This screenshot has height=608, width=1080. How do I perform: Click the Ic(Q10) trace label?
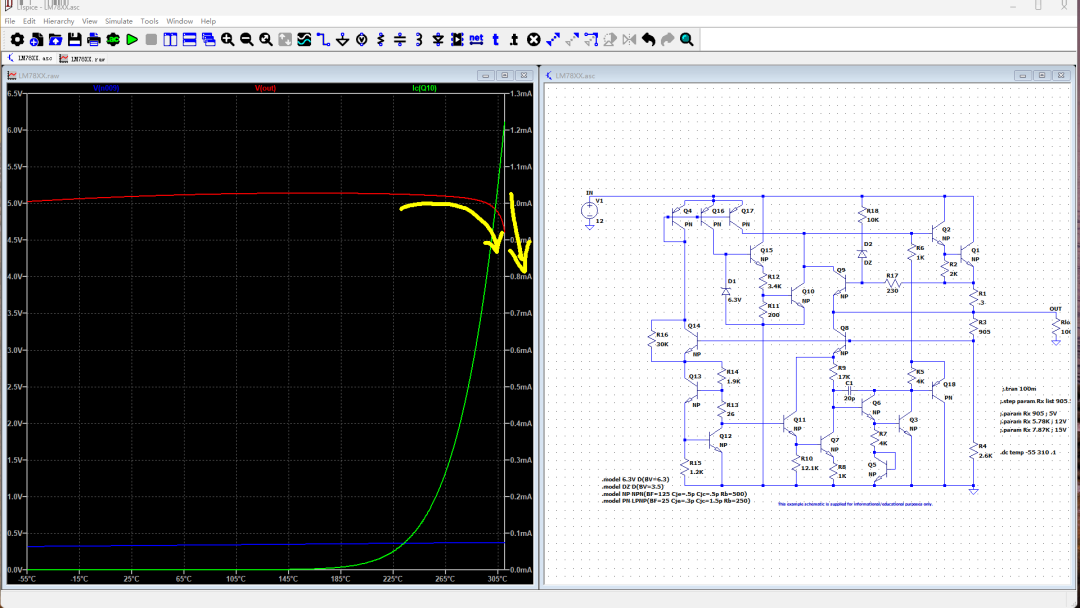pyautogui.click(x=425, y=88)
